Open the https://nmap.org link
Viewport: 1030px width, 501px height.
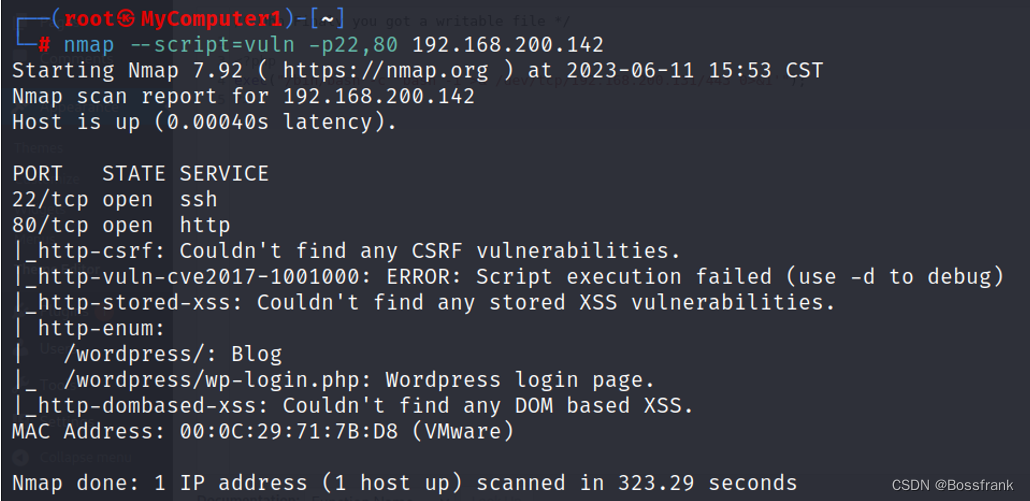[x=386, y=70]
